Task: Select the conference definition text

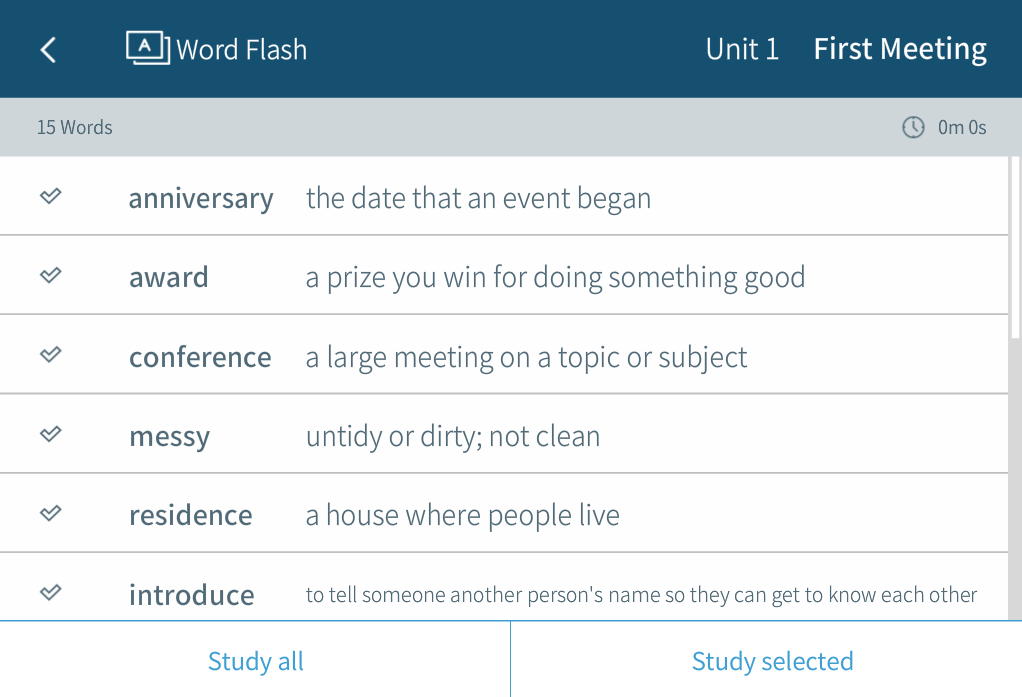Action: [526, 357]
